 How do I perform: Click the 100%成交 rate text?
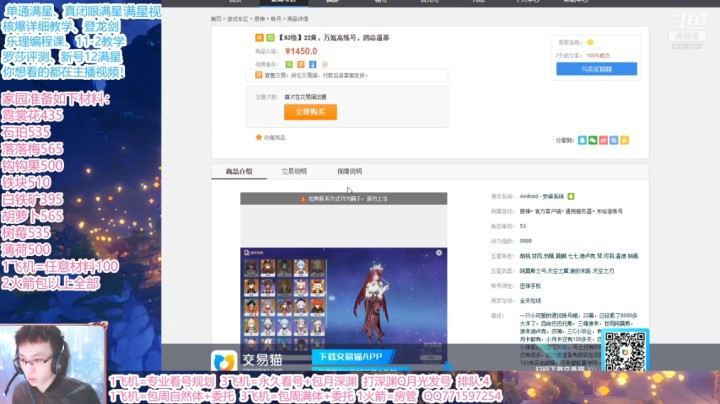(598, 56)
